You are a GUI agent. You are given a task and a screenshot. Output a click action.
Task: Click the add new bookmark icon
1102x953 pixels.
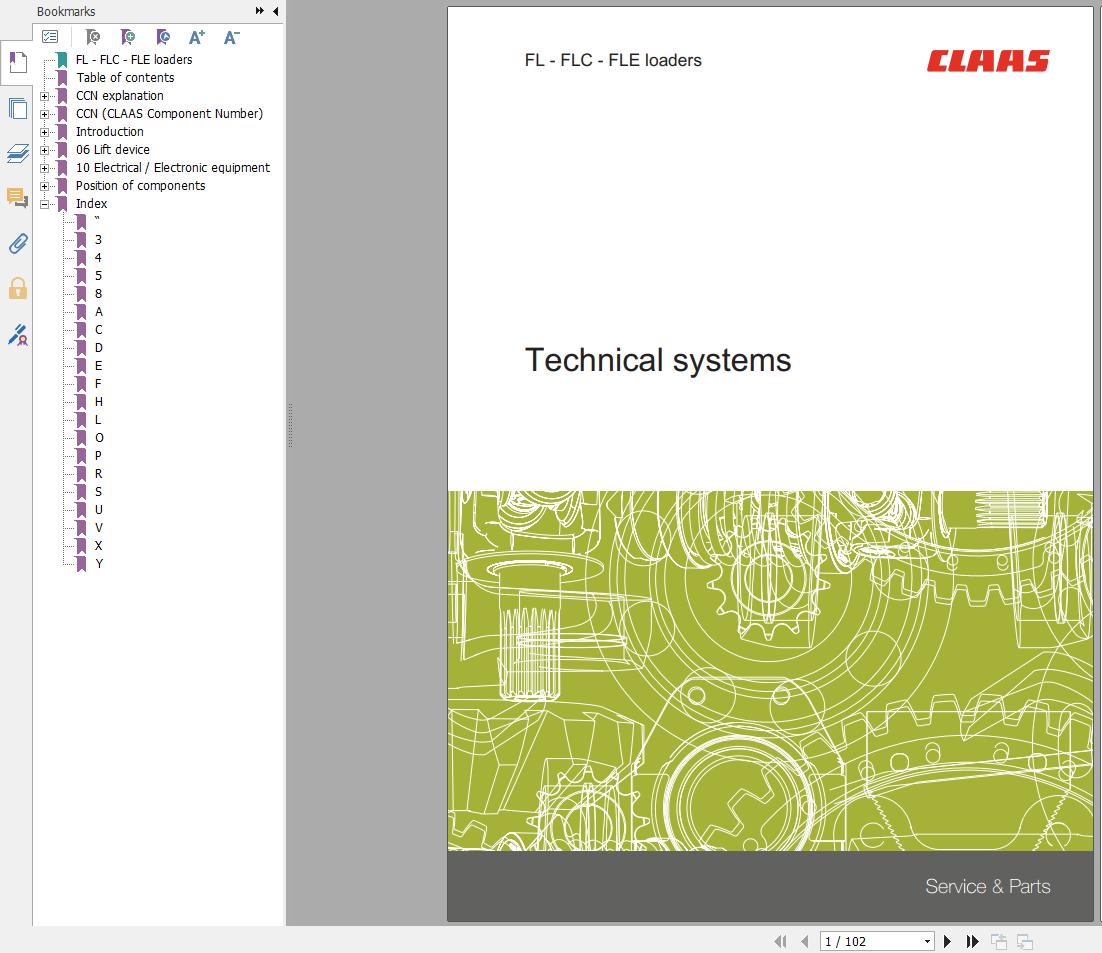pyautogui.click(x=127, y=37)
